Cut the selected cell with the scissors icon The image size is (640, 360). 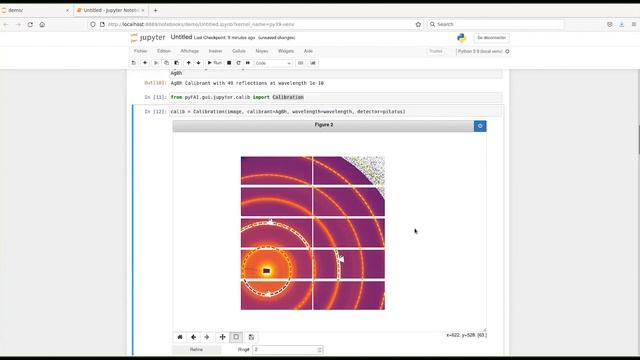[x=156, y=63]
